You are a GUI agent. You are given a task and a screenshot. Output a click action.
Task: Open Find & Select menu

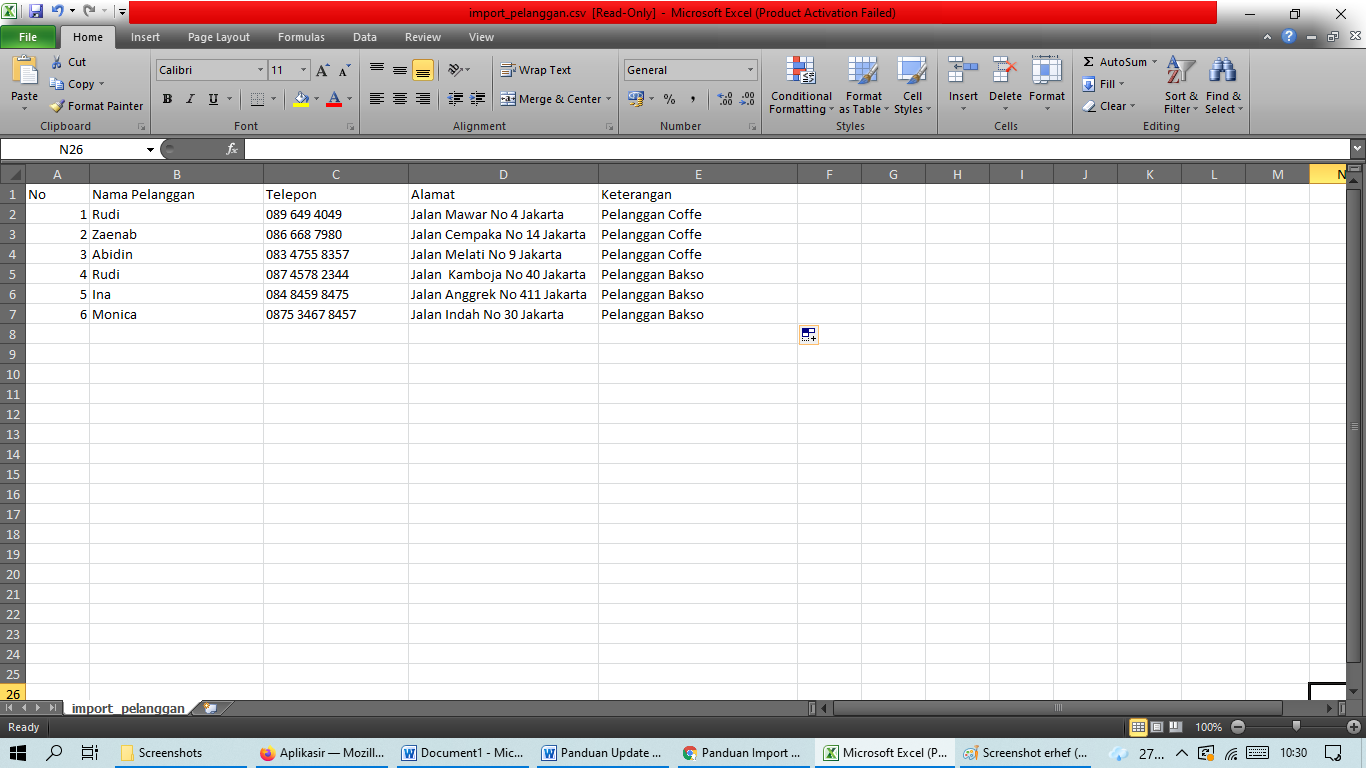coord(1223,85)
